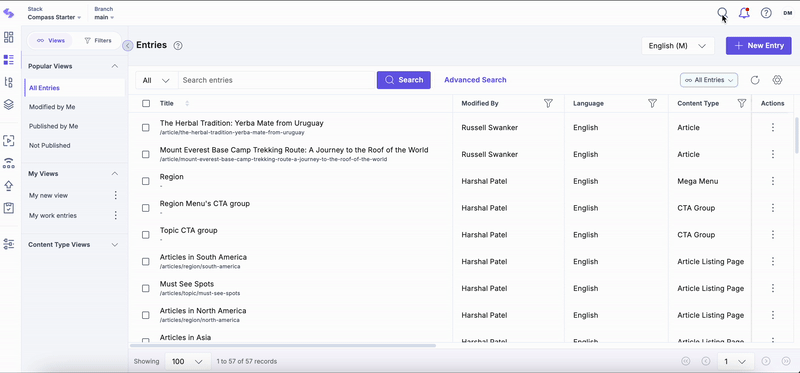Open the Branch main dropdown

pos(104,13)
